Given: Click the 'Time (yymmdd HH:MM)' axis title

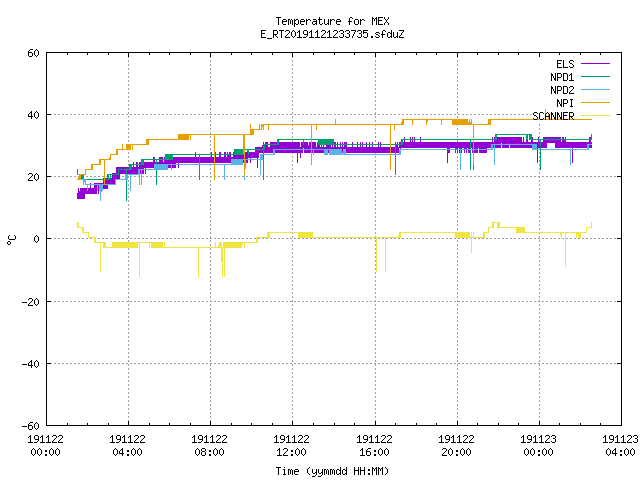Looking at the screenshot, I should (332, 471).
